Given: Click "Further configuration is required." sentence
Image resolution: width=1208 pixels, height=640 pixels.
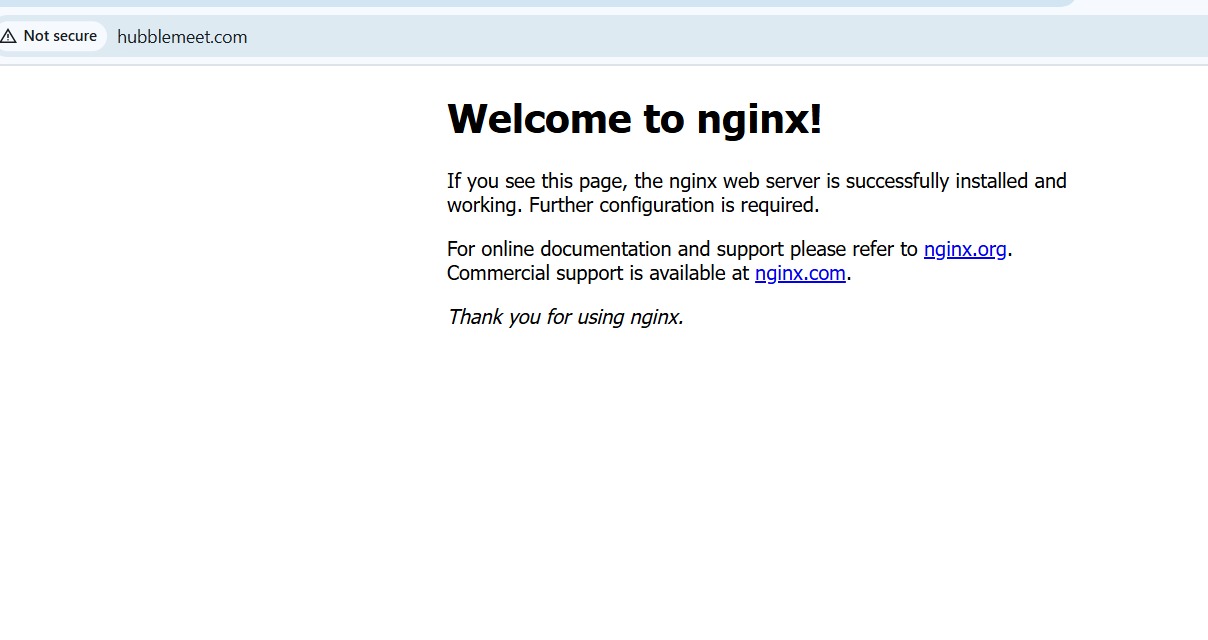Looking at the screenshot, I should click(x=673, y=205).
